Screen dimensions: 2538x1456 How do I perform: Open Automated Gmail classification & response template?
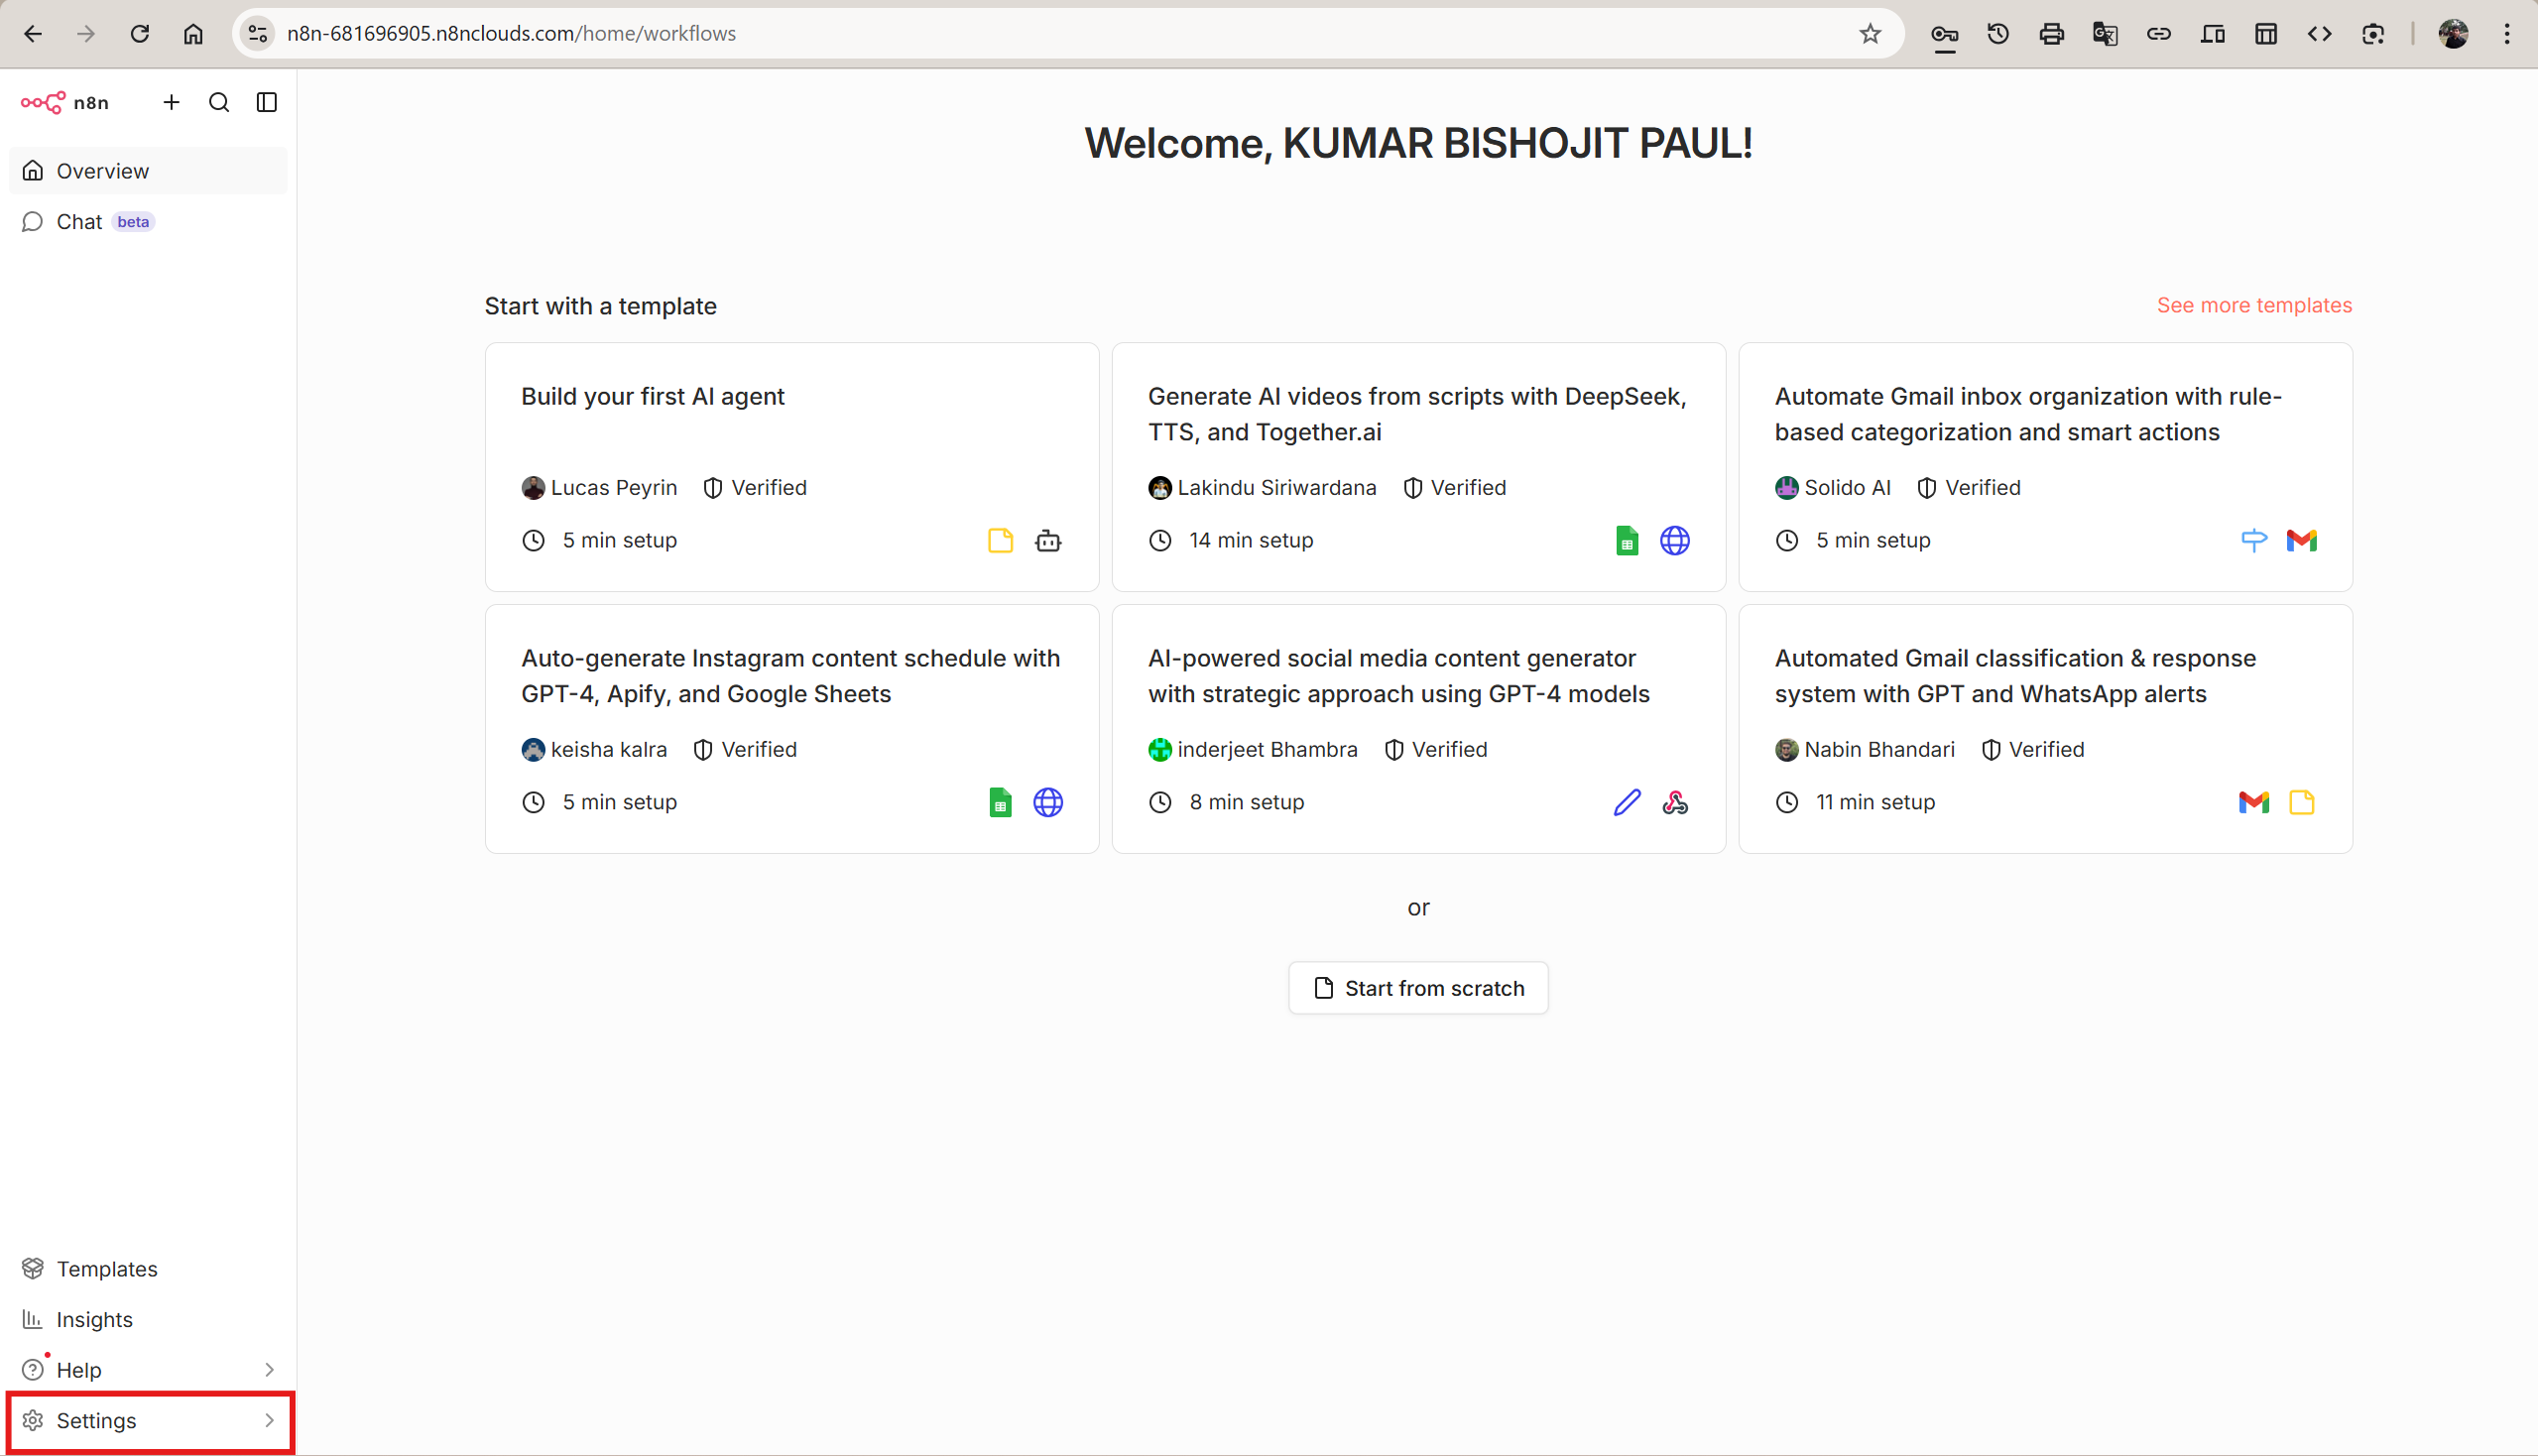point(2045,729)
